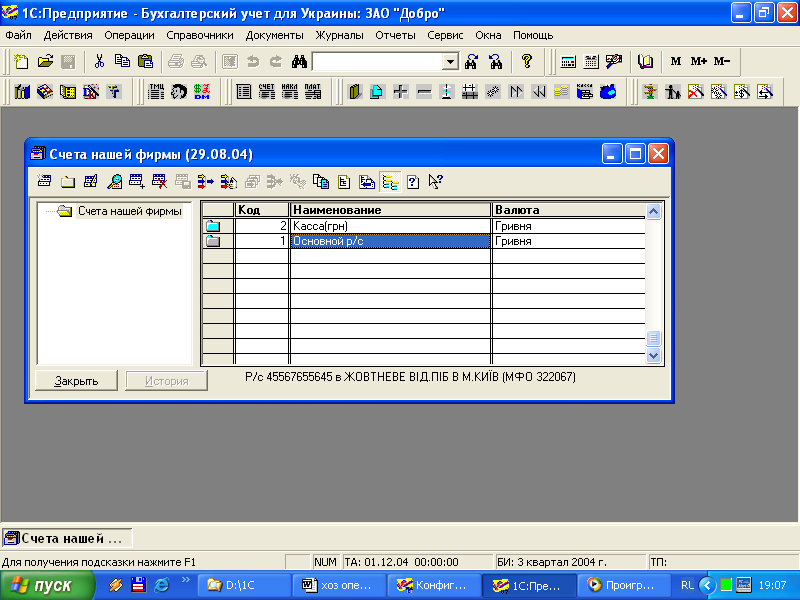Open the currency rates $ DM icon
Image resolution: width=800 pixels, height=600 pixels.
coord(202,92)
